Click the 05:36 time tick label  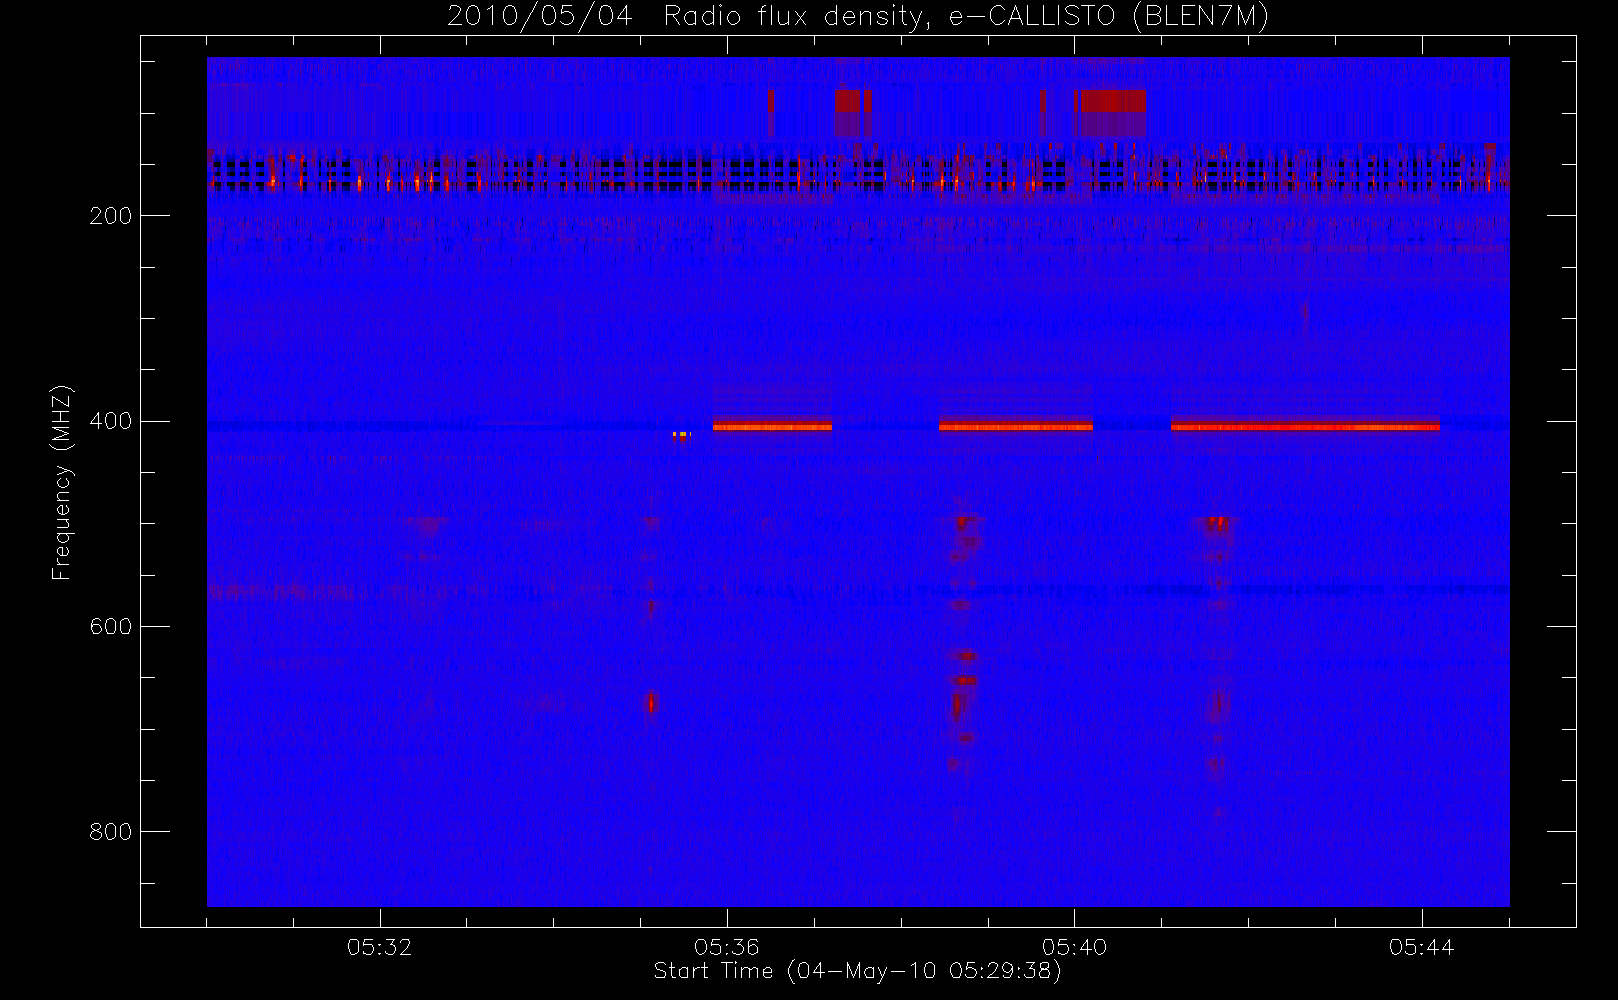tap(727, 947)
